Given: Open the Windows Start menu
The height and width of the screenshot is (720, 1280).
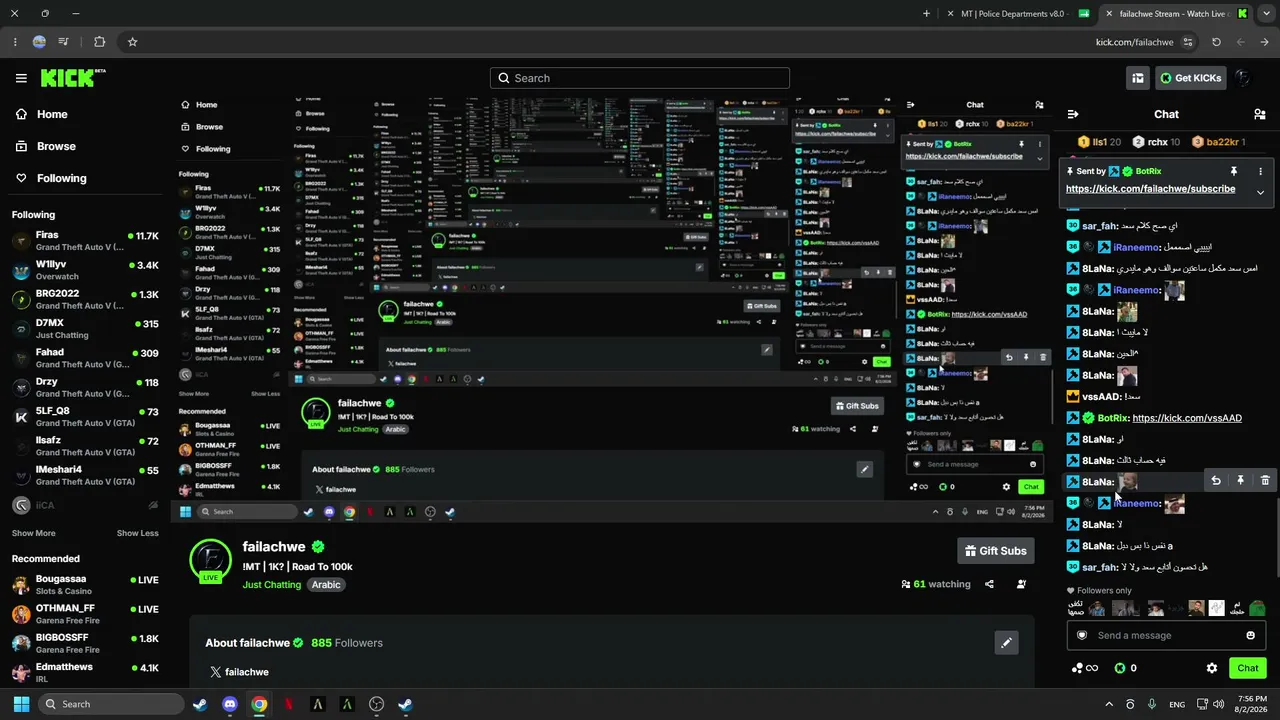Looking at the screenshot, I should (x=20, y=704).
